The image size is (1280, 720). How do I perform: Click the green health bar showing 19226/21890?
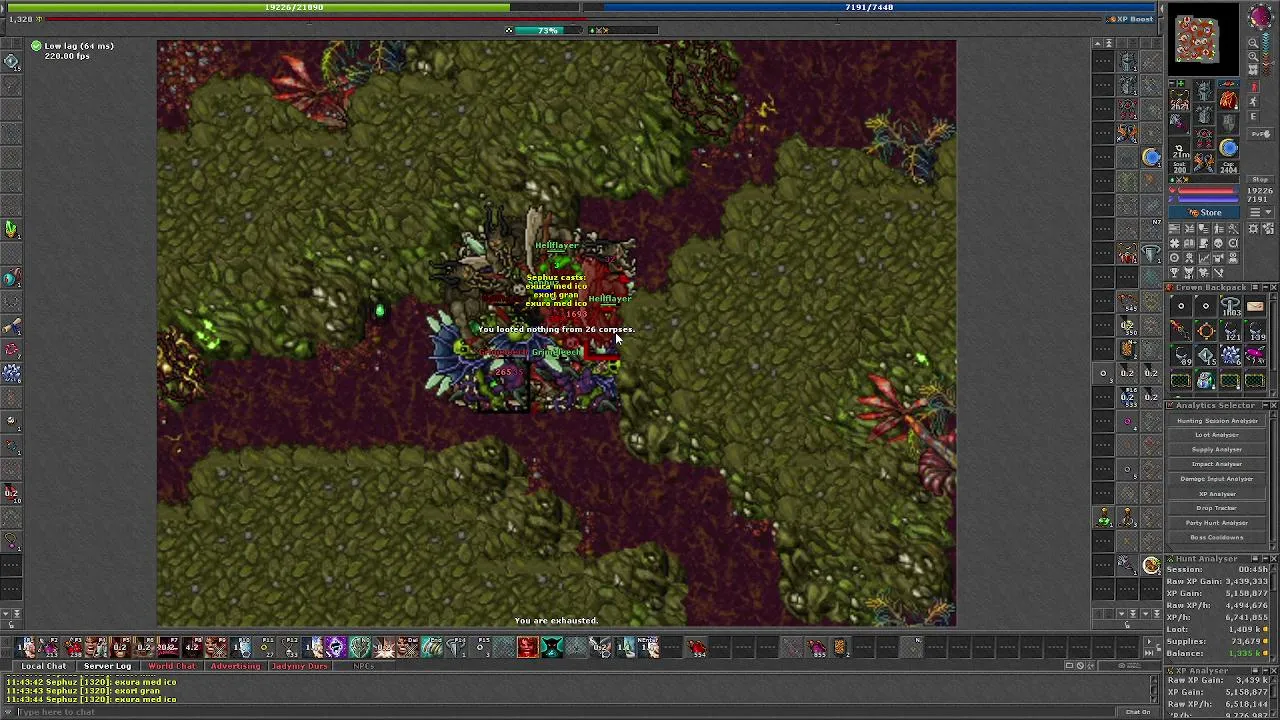pos(294,7)
